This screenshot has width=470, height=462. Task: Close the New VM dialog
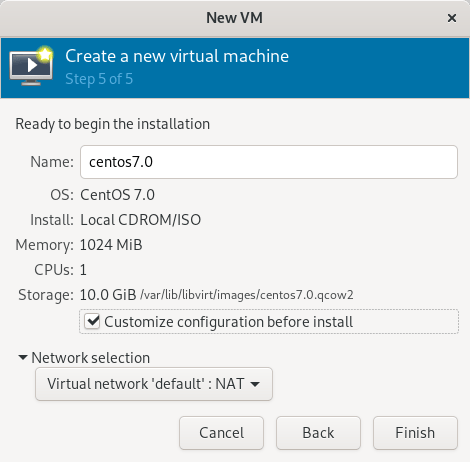pos(452,18)
